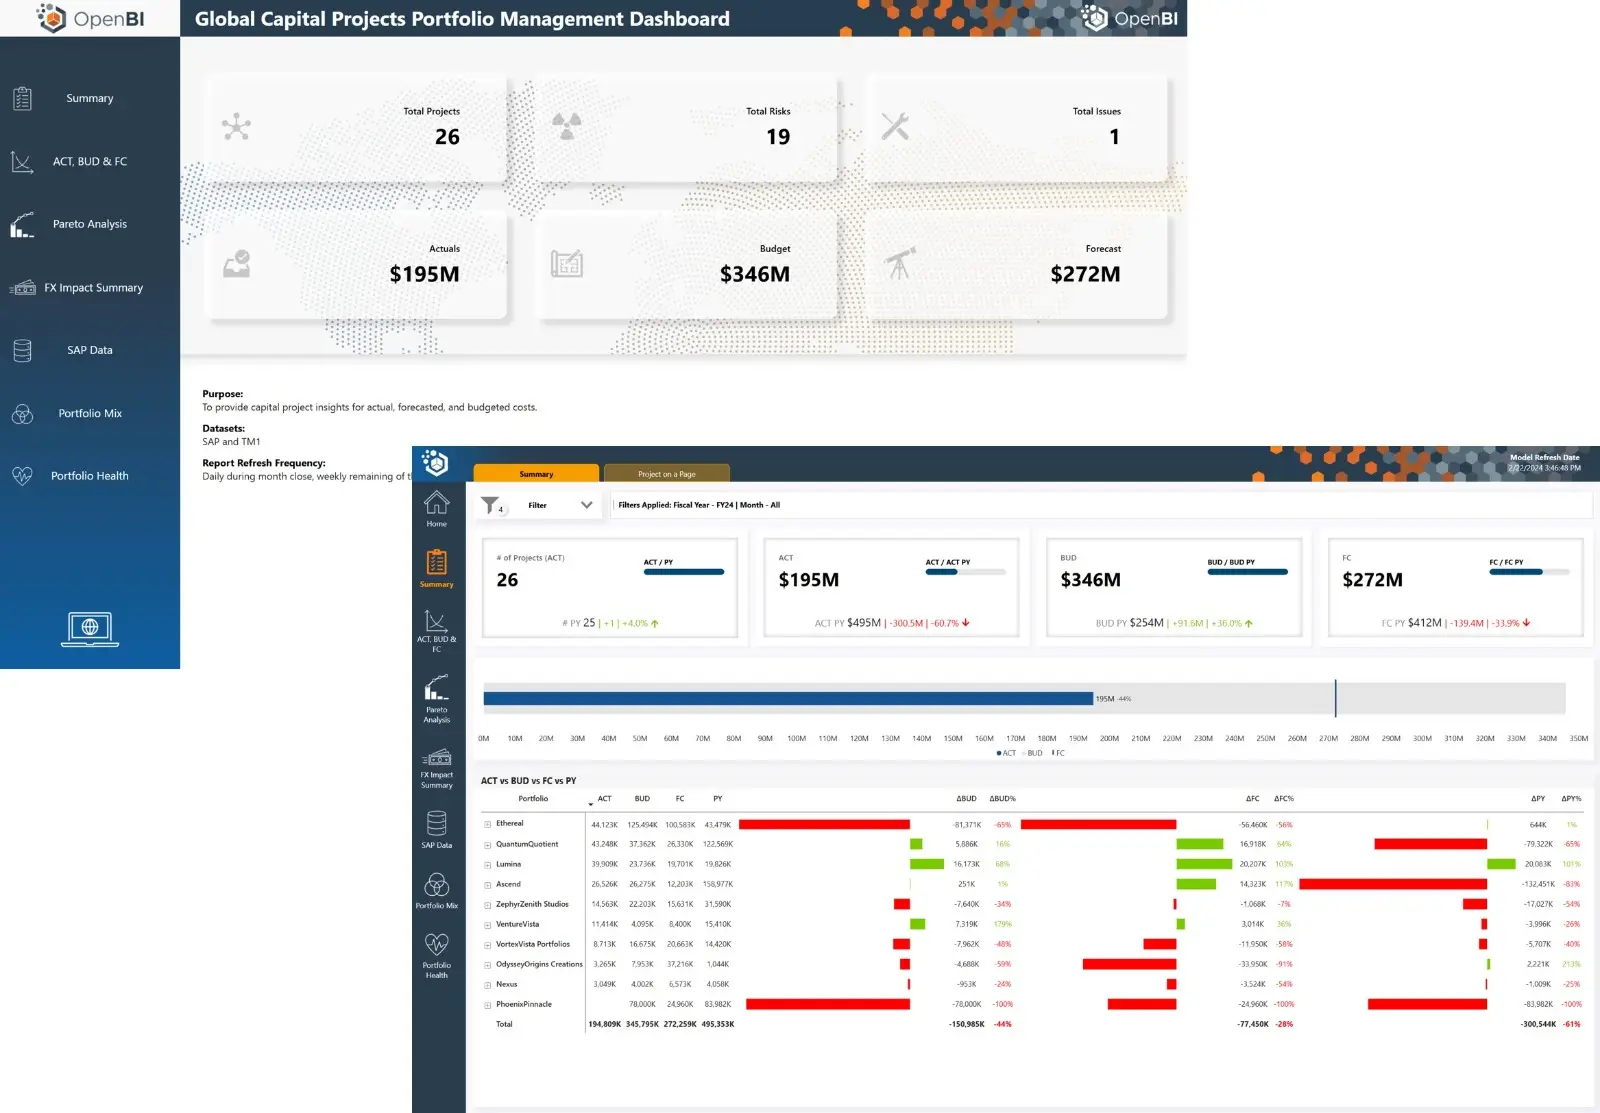Viewport: 1600px width, 1113px height.
Task: Open Portfolio Health in the compact icon sidebar
Action: coord(437,955)
